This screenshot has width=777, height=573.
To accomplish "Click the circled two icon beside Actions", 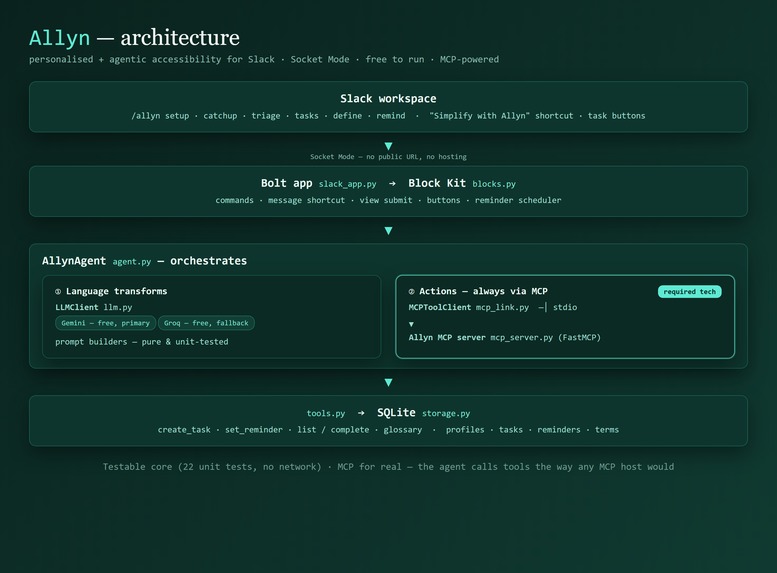I will [x=411, y=291].
